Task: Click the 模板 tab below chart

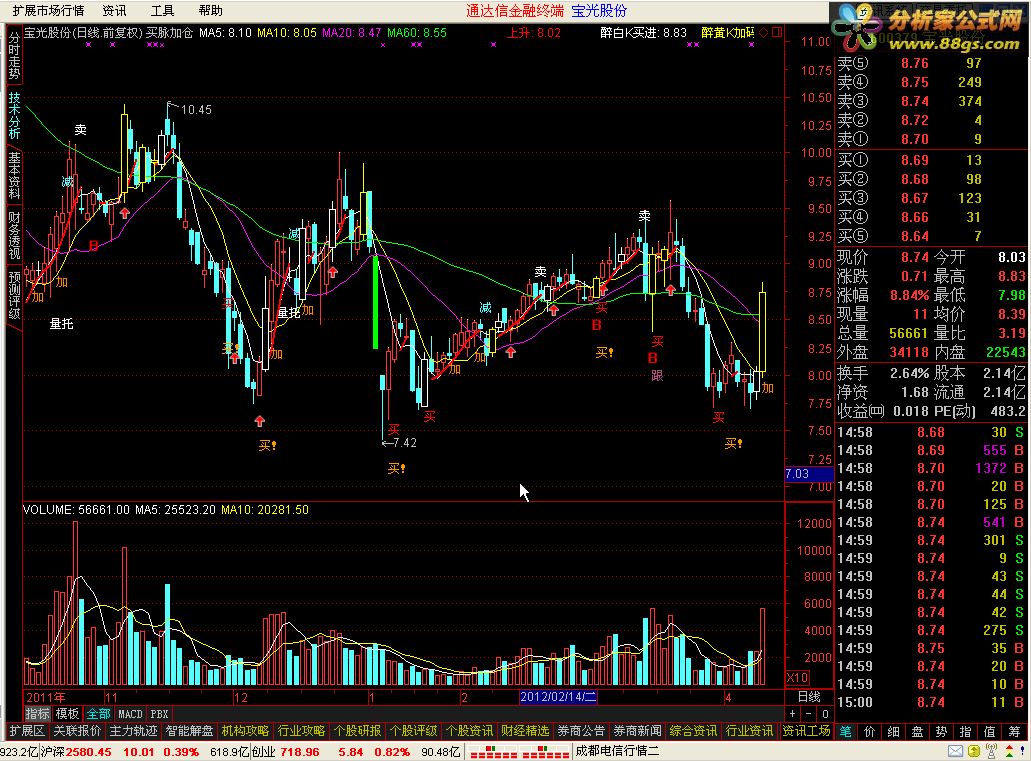Action: (x=67, y=714)
